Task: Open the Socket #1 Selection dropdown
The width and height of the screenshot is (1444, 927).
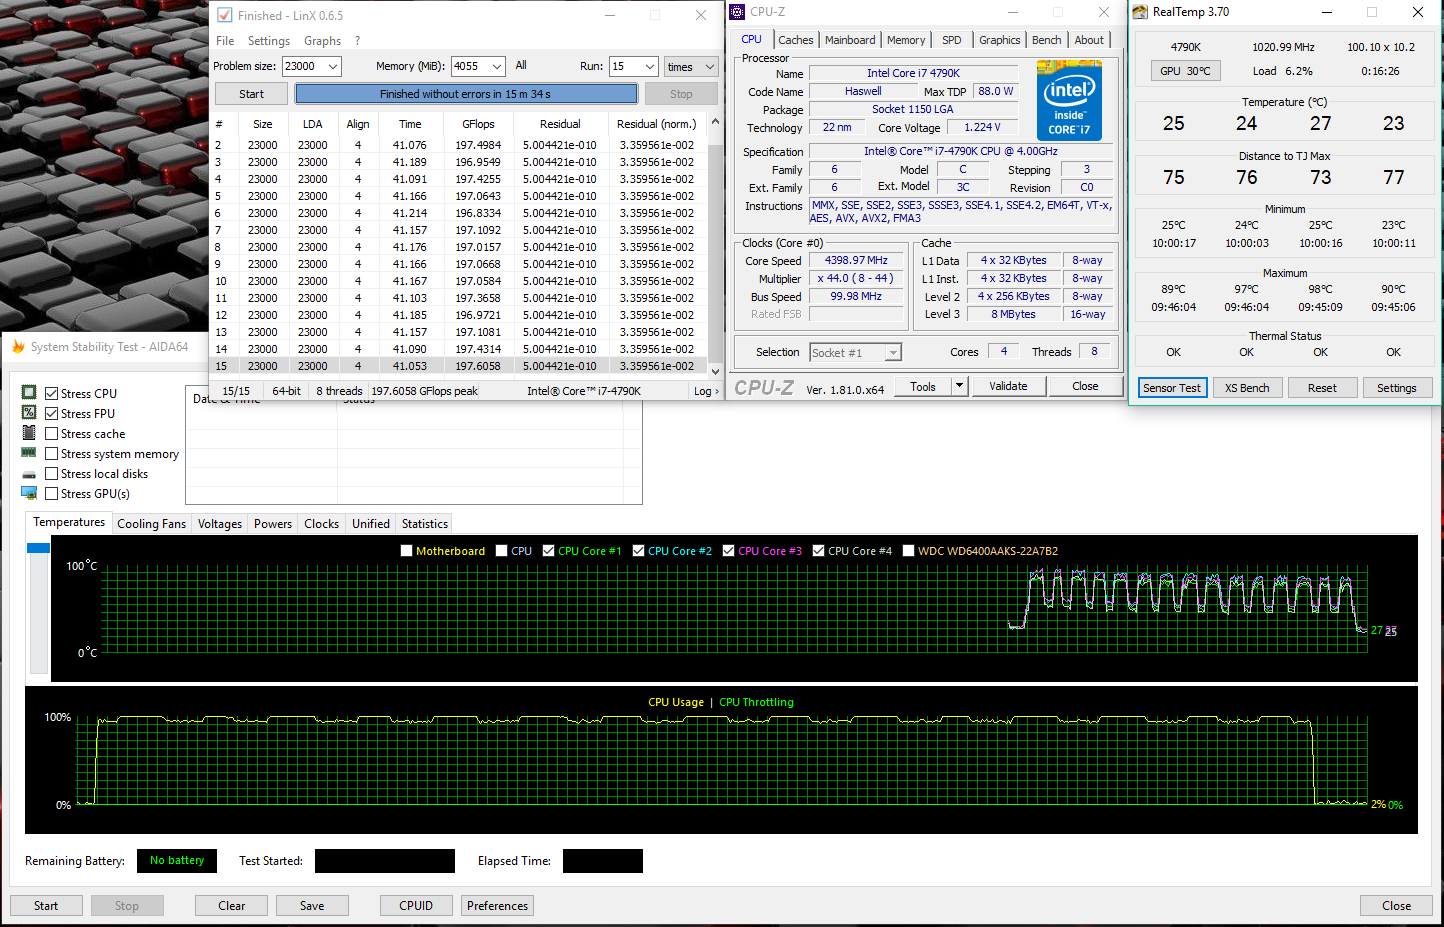Action: [x=893, y=352]
